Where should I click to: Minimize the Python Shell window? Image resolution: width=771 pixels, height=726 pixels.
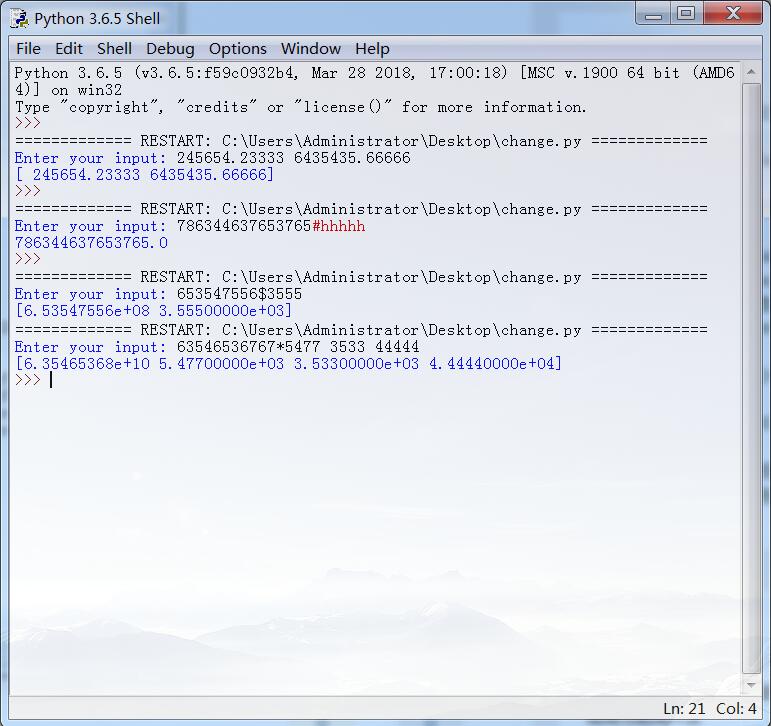coord(653,14)
